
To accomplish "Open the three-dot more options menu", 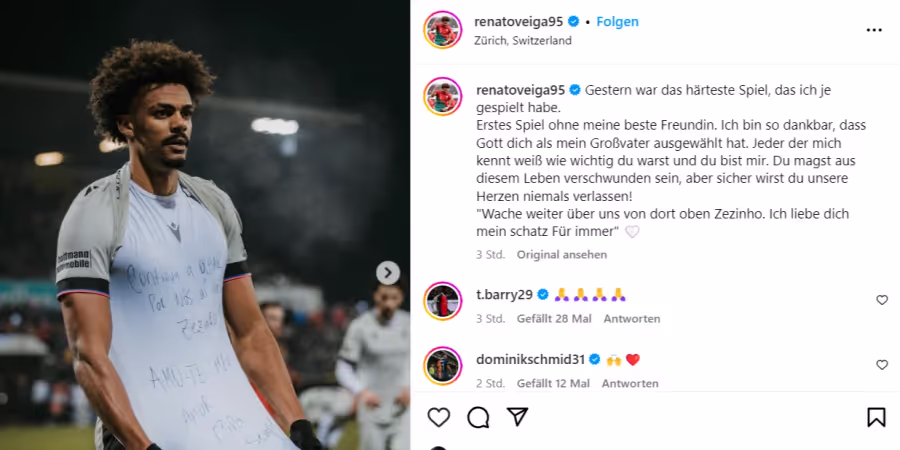I will click(874, 30).
